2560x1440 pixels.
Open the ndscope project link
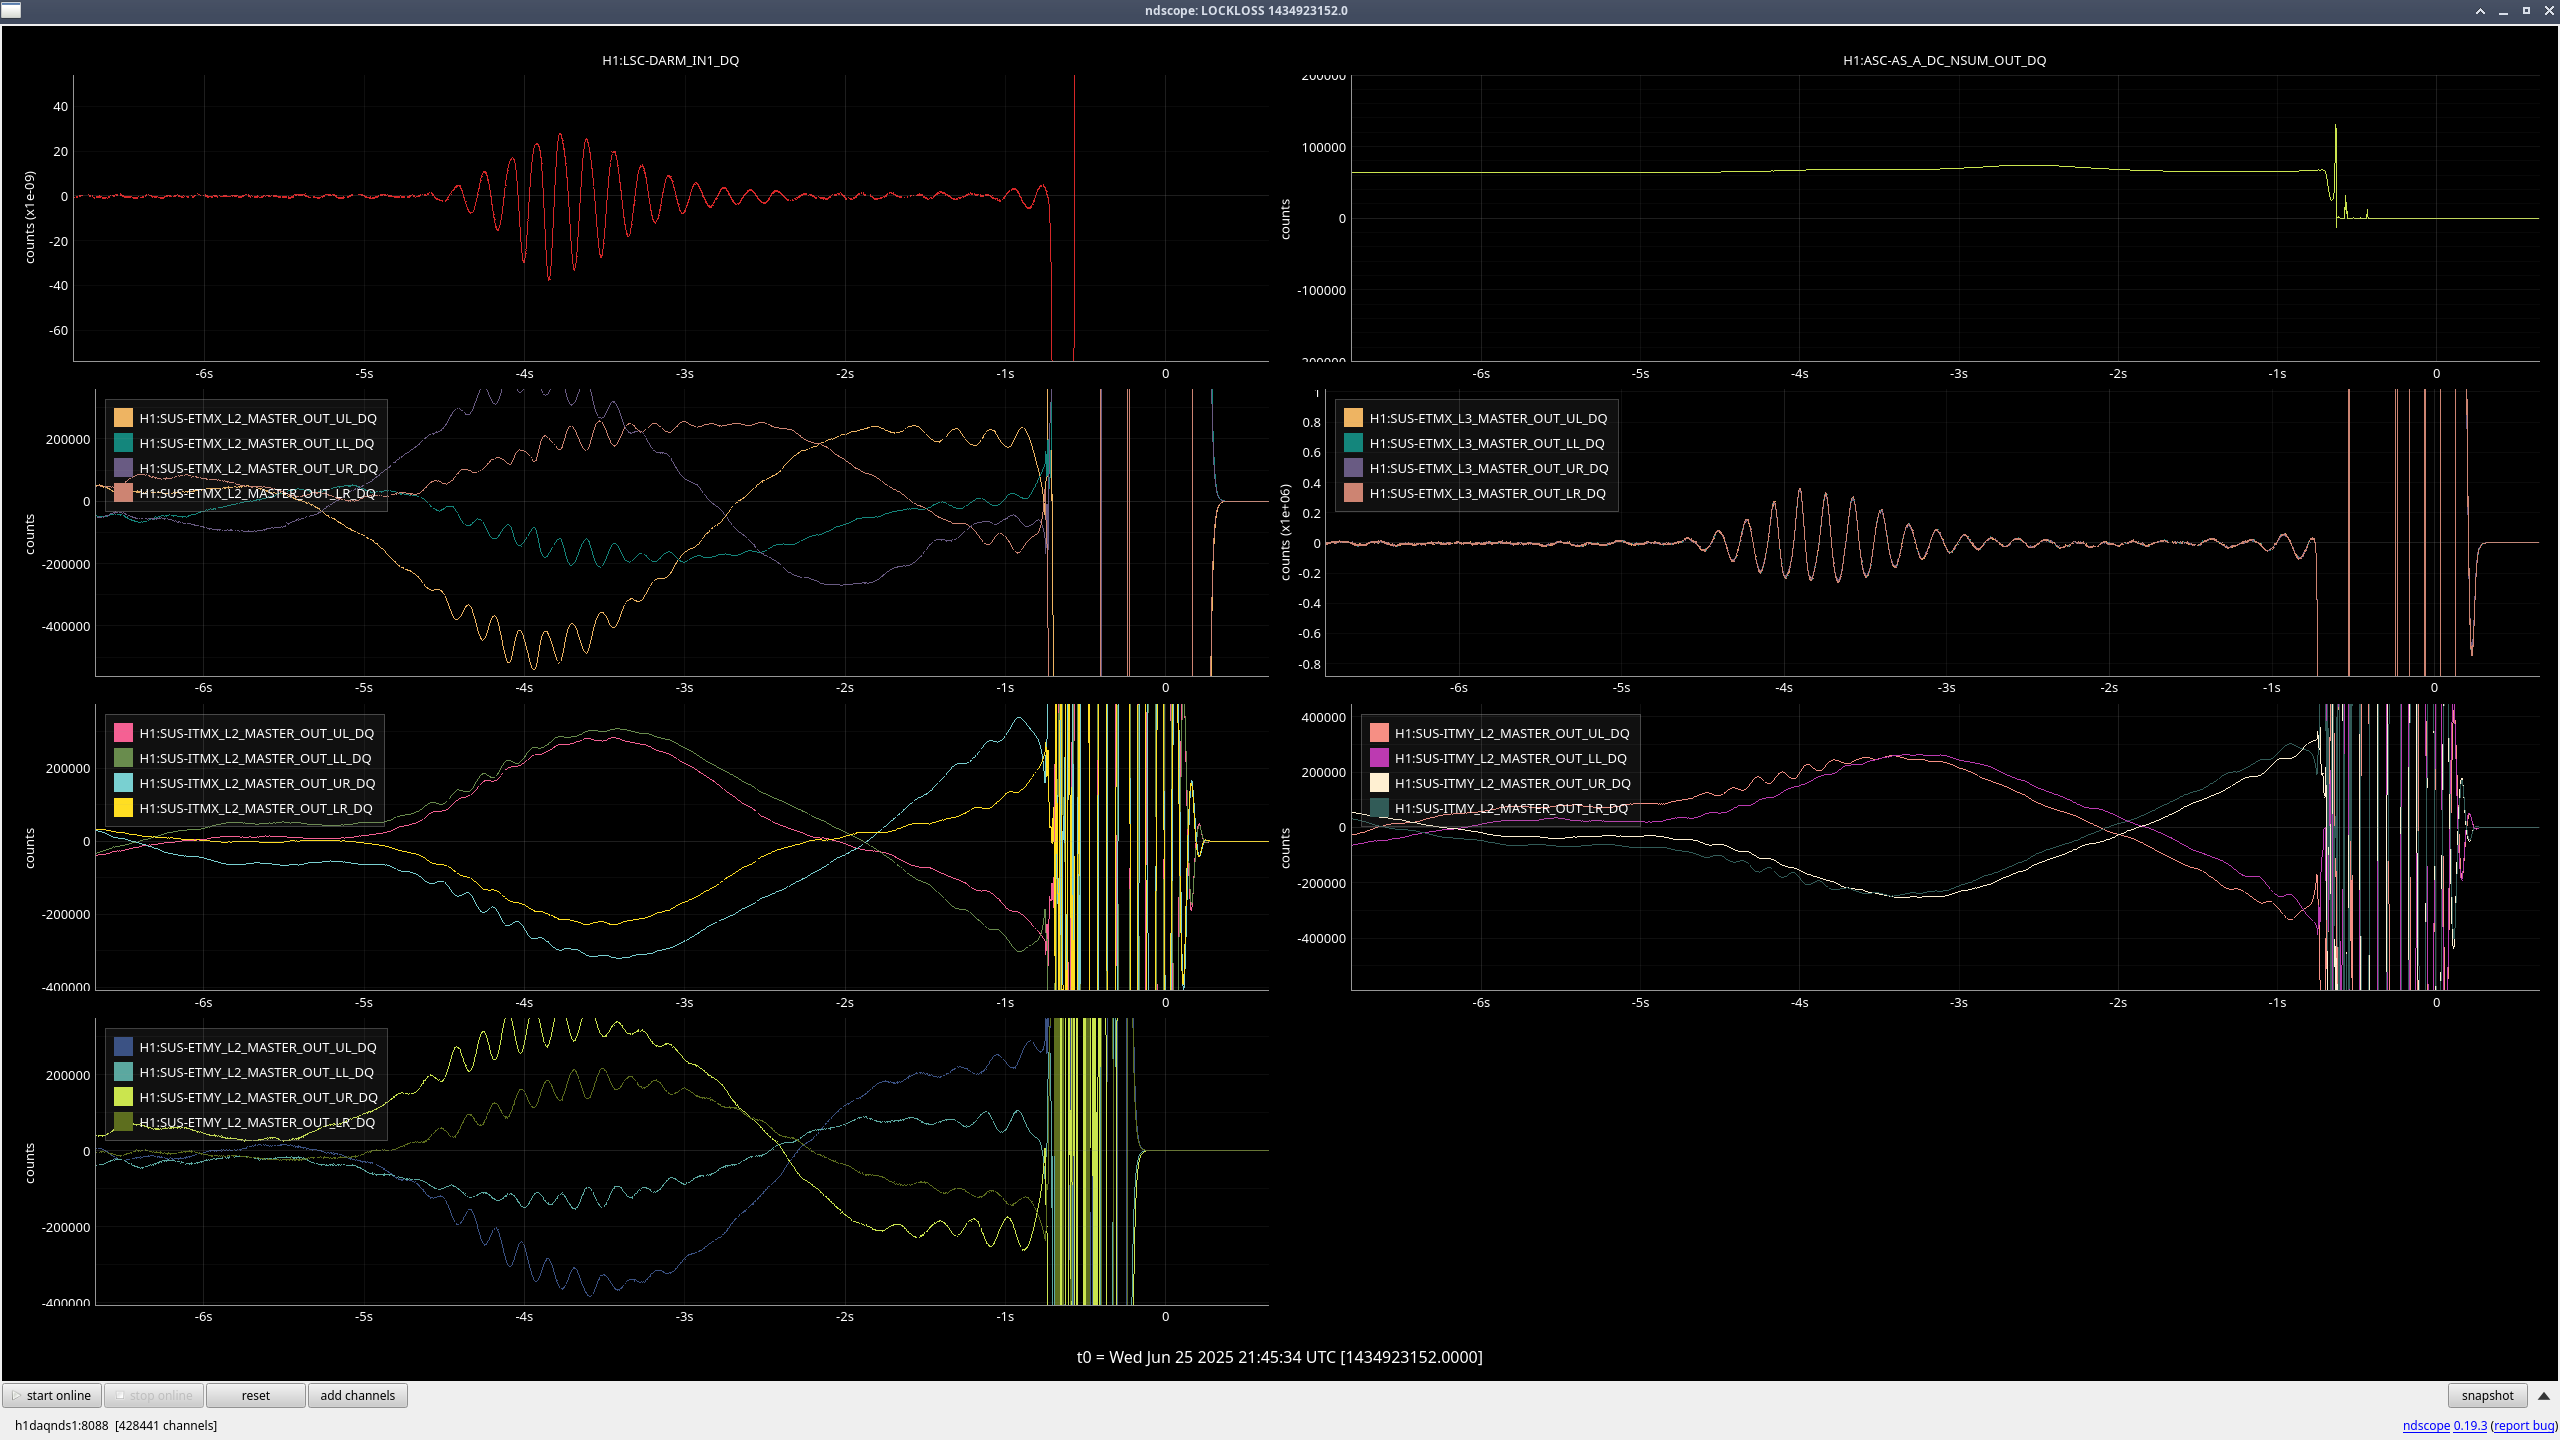[x=2426, y=1425]
